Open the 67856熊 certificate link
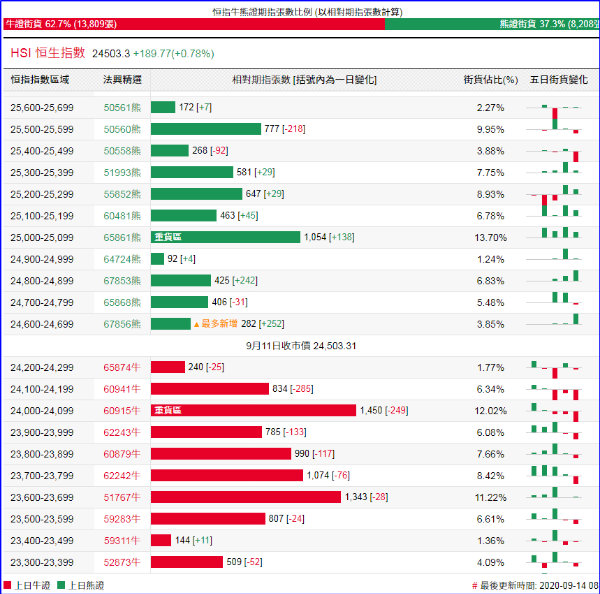Image resolution: width=600 pixels, height=594 pixels. click(122, 324)
